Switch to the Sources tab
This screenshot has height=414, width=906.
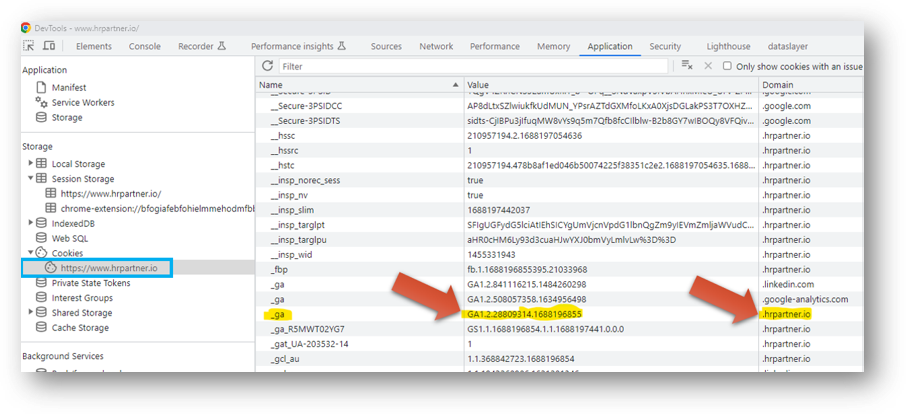(386, 46)
